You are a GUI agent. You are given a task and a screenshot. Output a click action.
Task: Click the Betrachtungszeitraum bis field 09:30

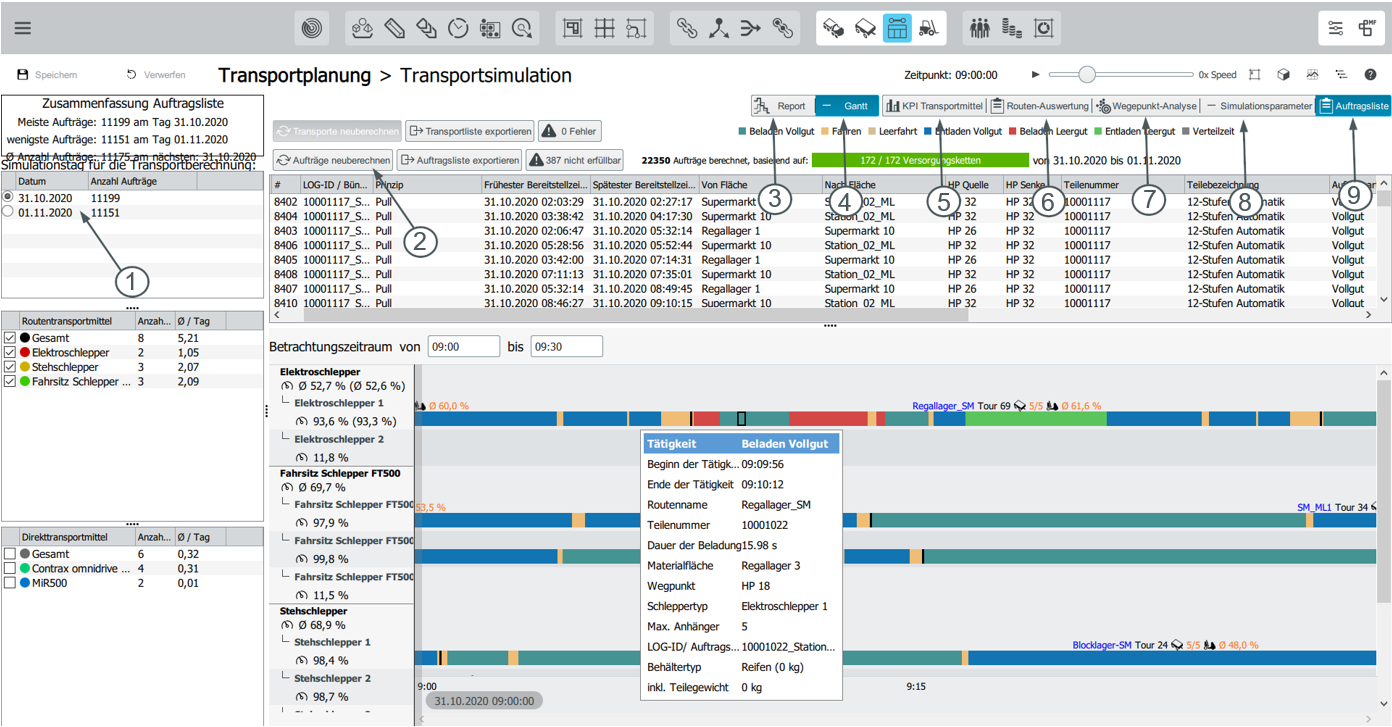coord(566,346)
